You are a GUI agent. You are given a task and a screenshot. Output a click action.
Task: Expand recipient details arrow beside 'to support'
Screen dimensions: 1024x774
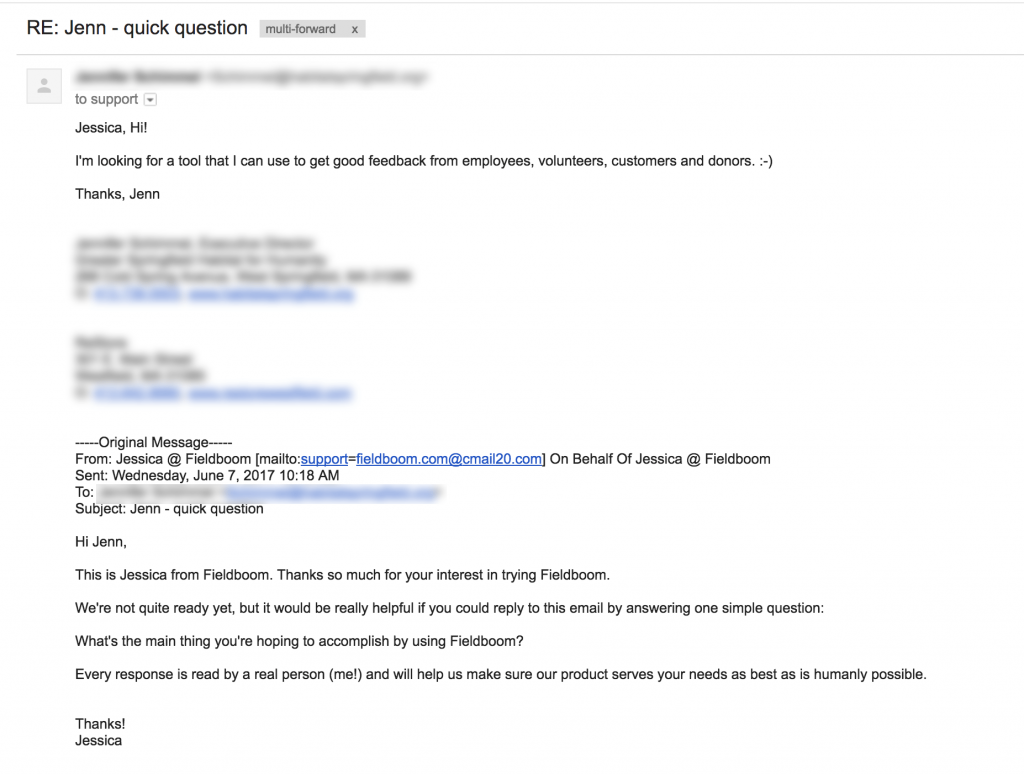(x=150, y=100)
